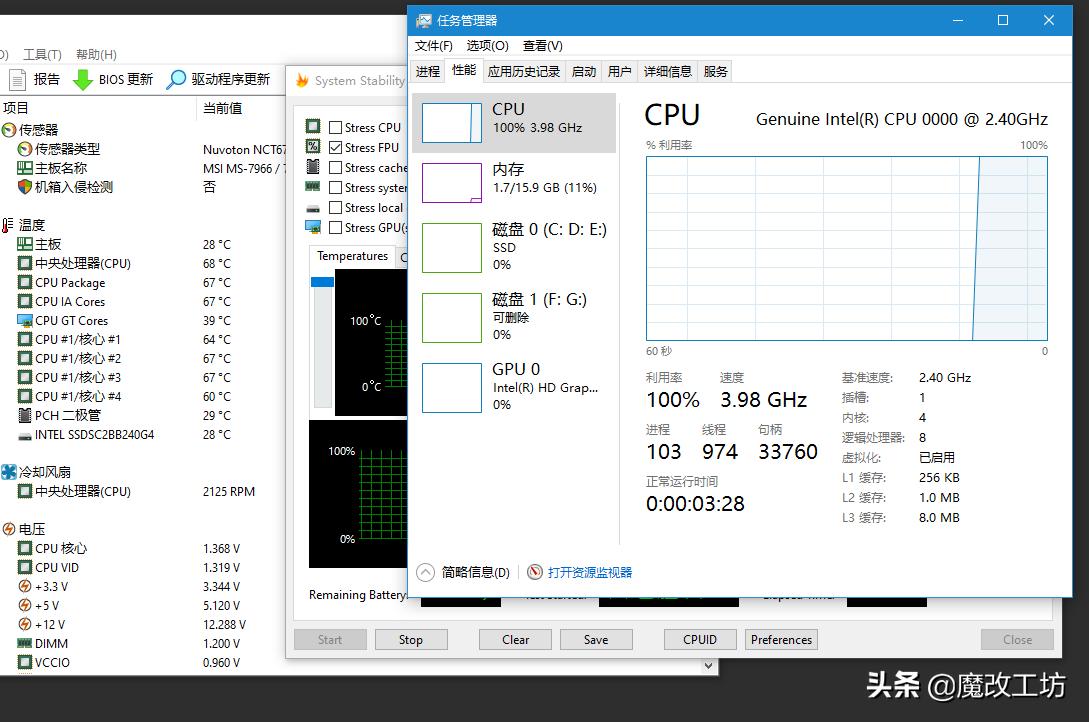1089x722 pixels.
Task: Click the BIOS 更新 green download icon
Action: (80, 79)
